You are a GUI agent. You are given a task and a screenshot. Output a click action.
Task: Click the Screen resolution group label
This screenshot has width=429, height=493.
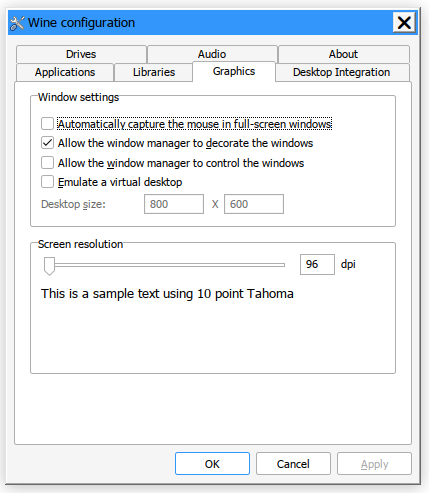coord(80,244)
